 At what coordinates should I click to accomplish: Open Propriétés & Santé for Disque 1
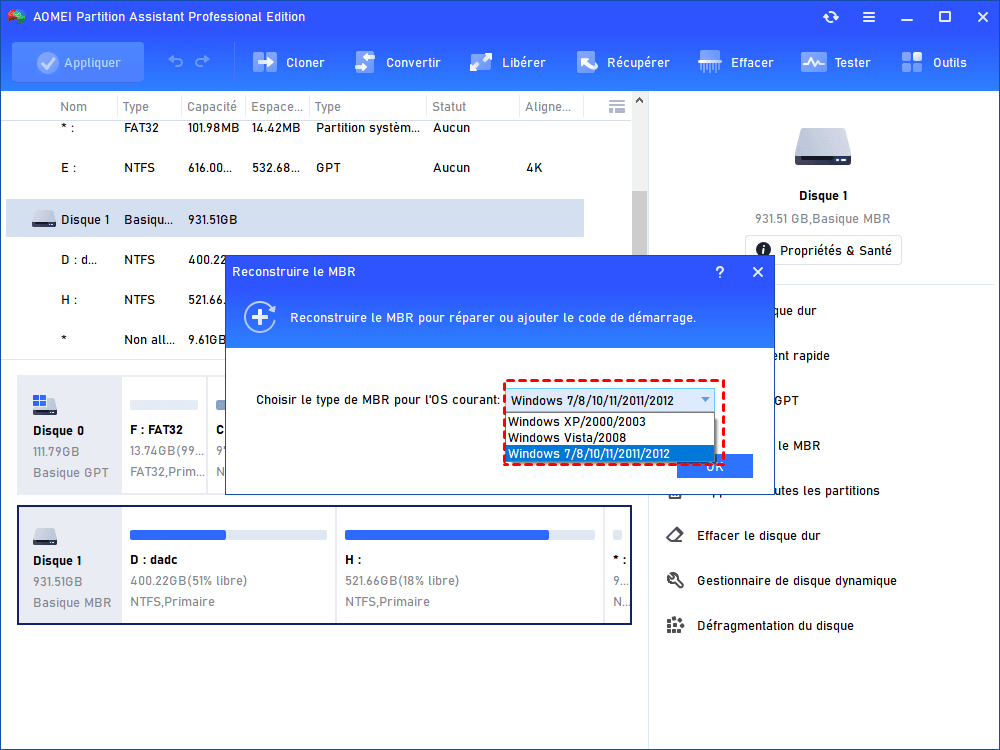click(x=823, y=250)
